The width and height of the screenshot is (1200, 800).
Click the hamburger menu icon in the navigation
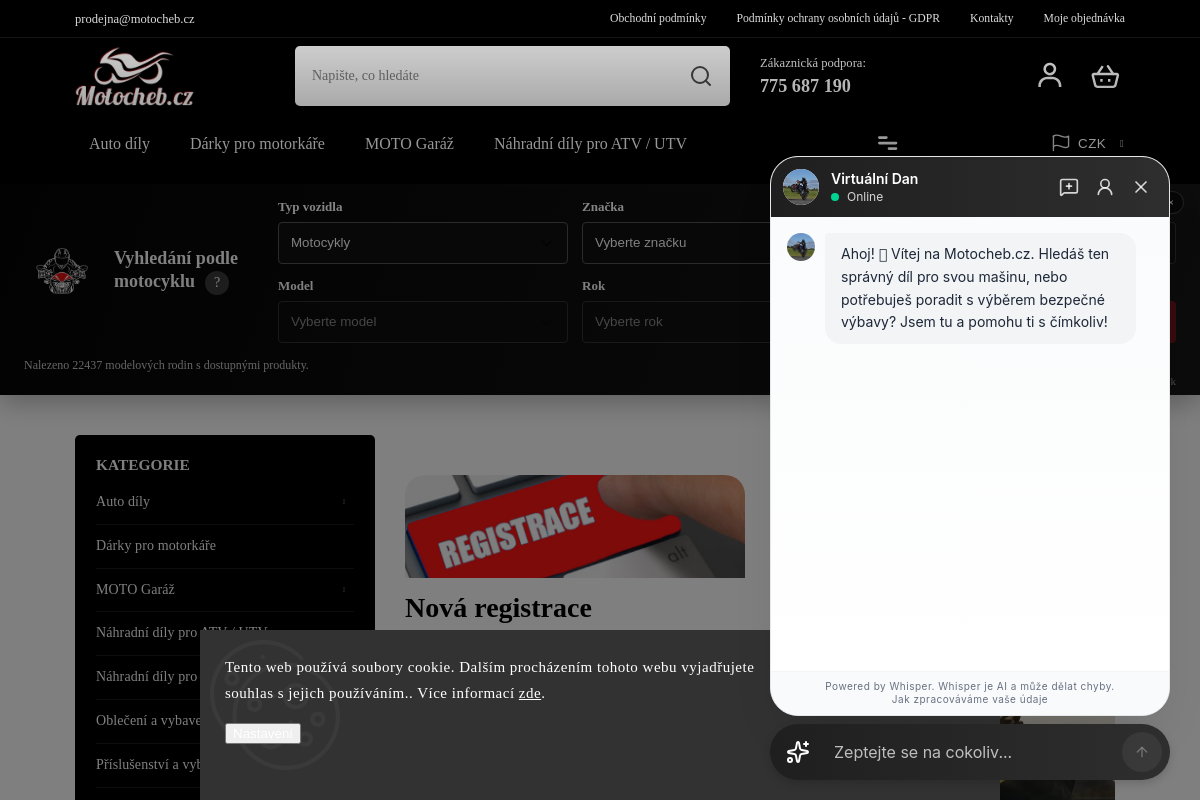click(x=887, y=143)
